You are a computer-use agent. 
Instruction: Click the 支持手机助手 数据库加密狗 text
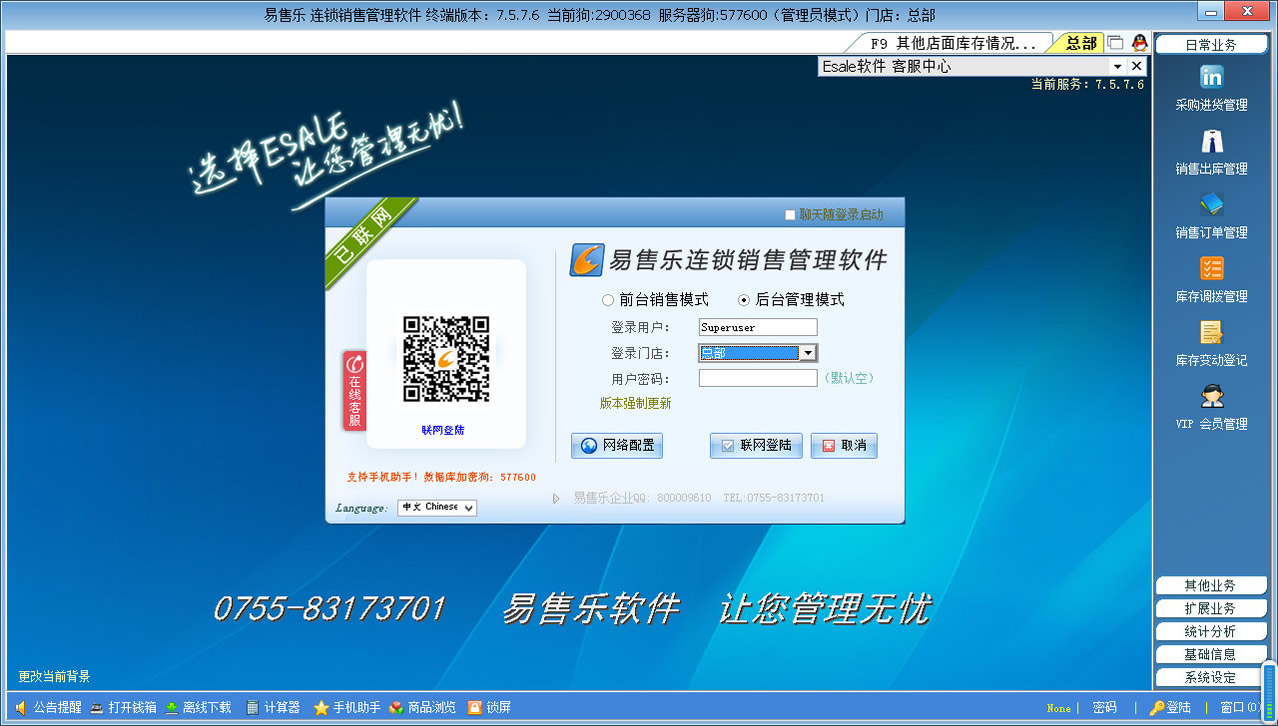pos(441,478)
